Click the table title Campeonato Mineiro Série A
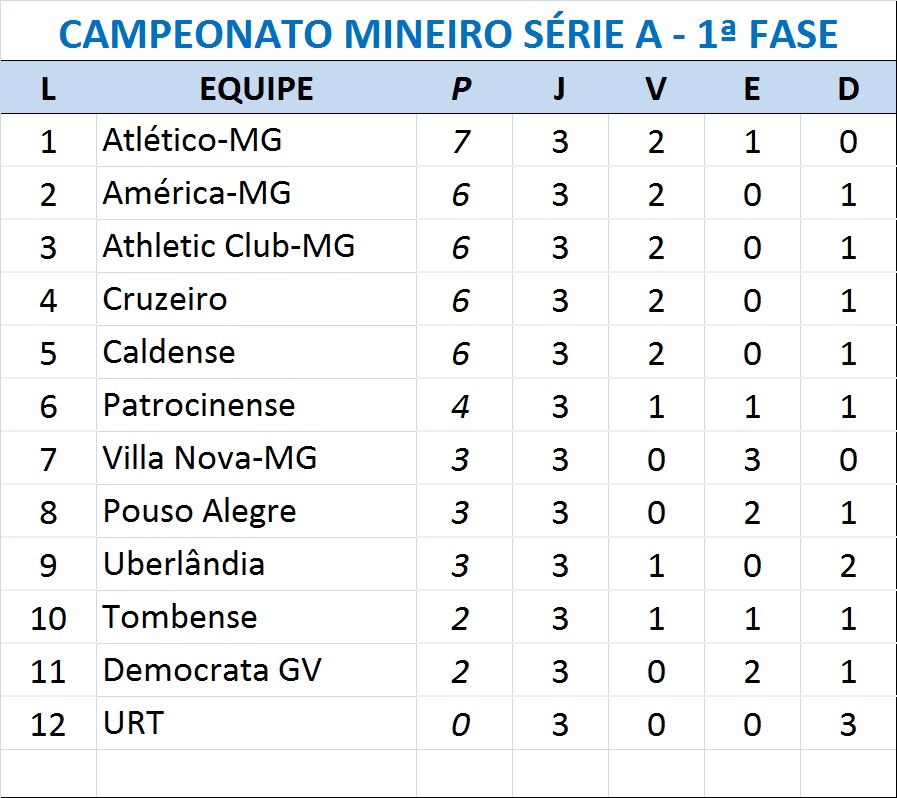Image resolution: width=897 pixels, height=798 pixels. tap(448, 34)
